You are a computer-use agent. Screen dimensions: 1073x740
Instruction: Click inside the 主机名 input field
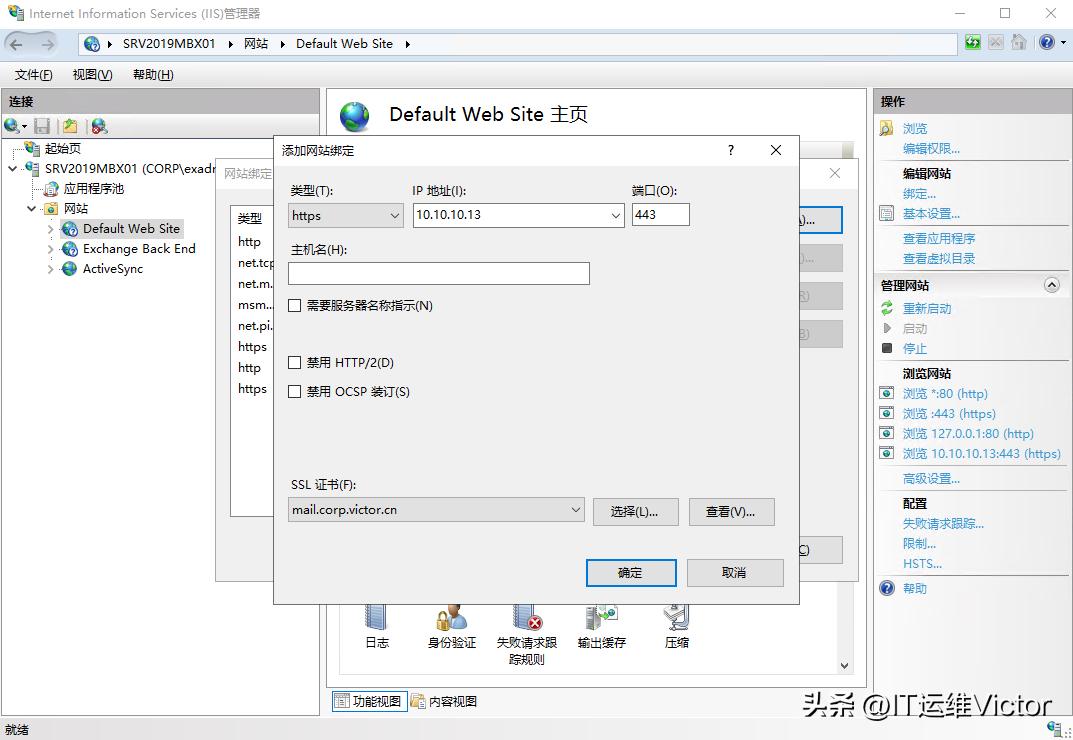pos(436,272)
